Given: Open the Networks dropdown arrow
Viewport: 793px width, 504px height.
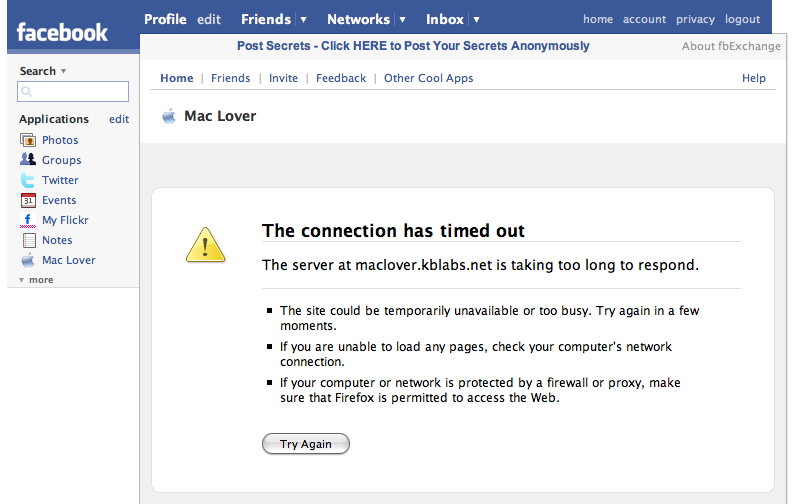Looking at the screenshot, I should pos(402,19).
